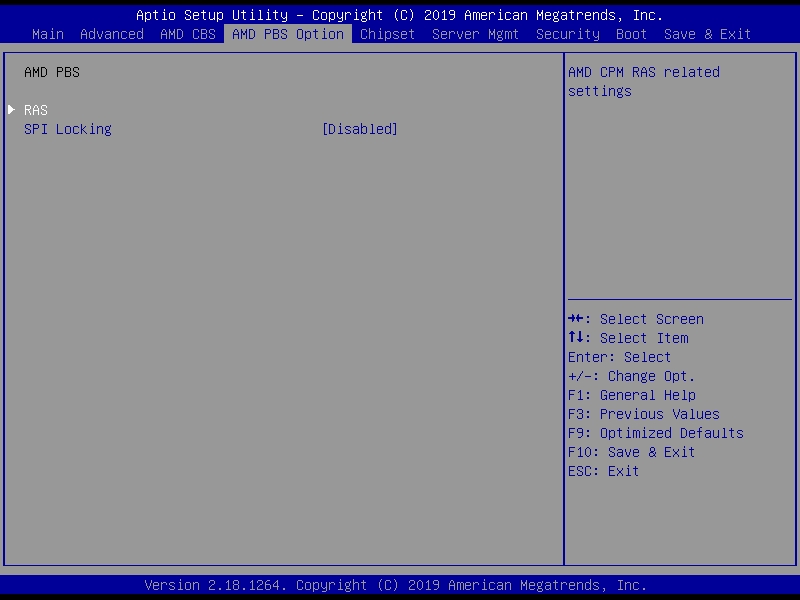Switch to the Advanced tab
The image size is (800, 600).
(112, 34)
